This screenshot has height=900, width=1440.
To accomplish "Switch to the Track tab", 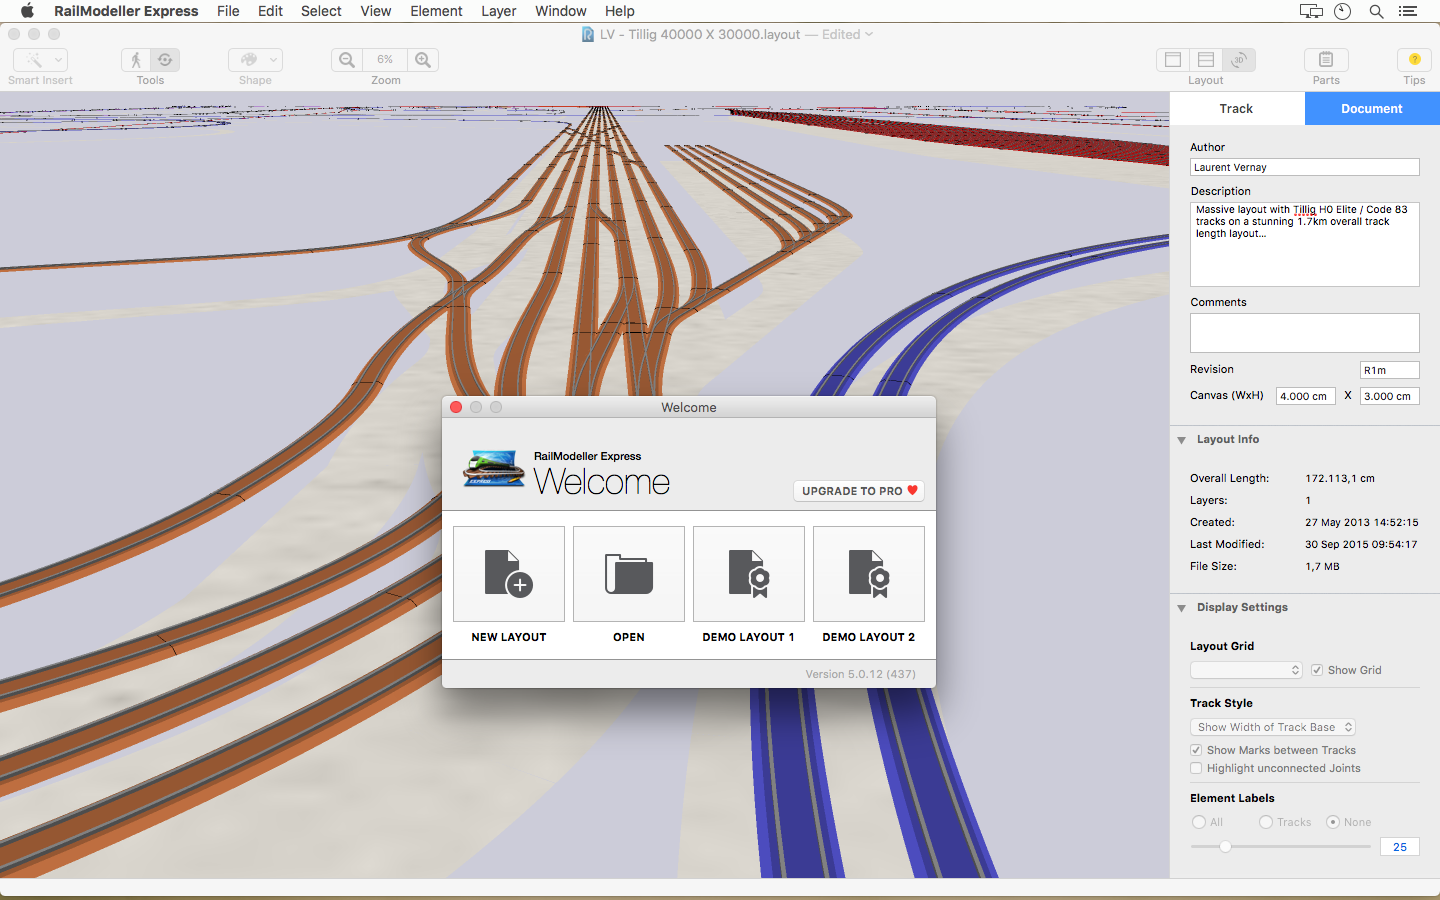I will click(1237, 109).
